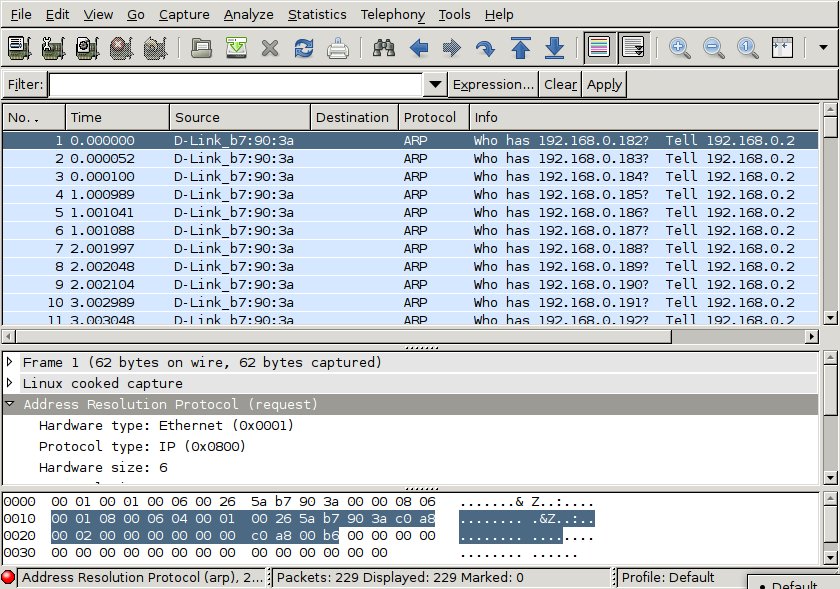This screenshot has height=589, width=840.
Task: Click the binoculars Find Packet icon
Action: pos(383,48)
